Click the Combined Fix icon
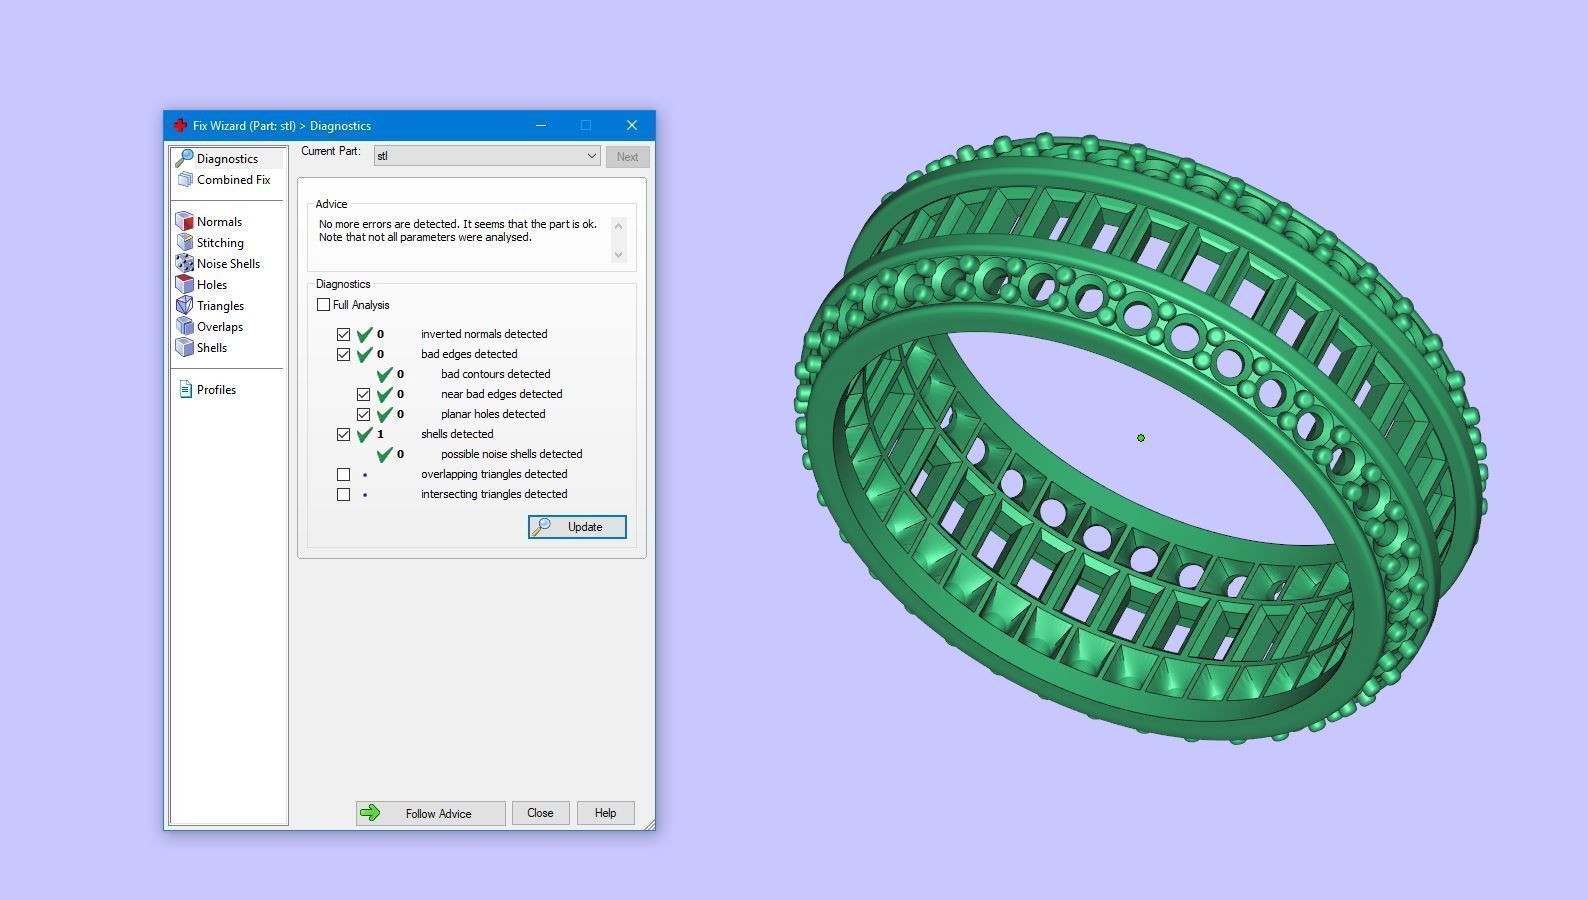1588x900 pixels. click(185, 179)
